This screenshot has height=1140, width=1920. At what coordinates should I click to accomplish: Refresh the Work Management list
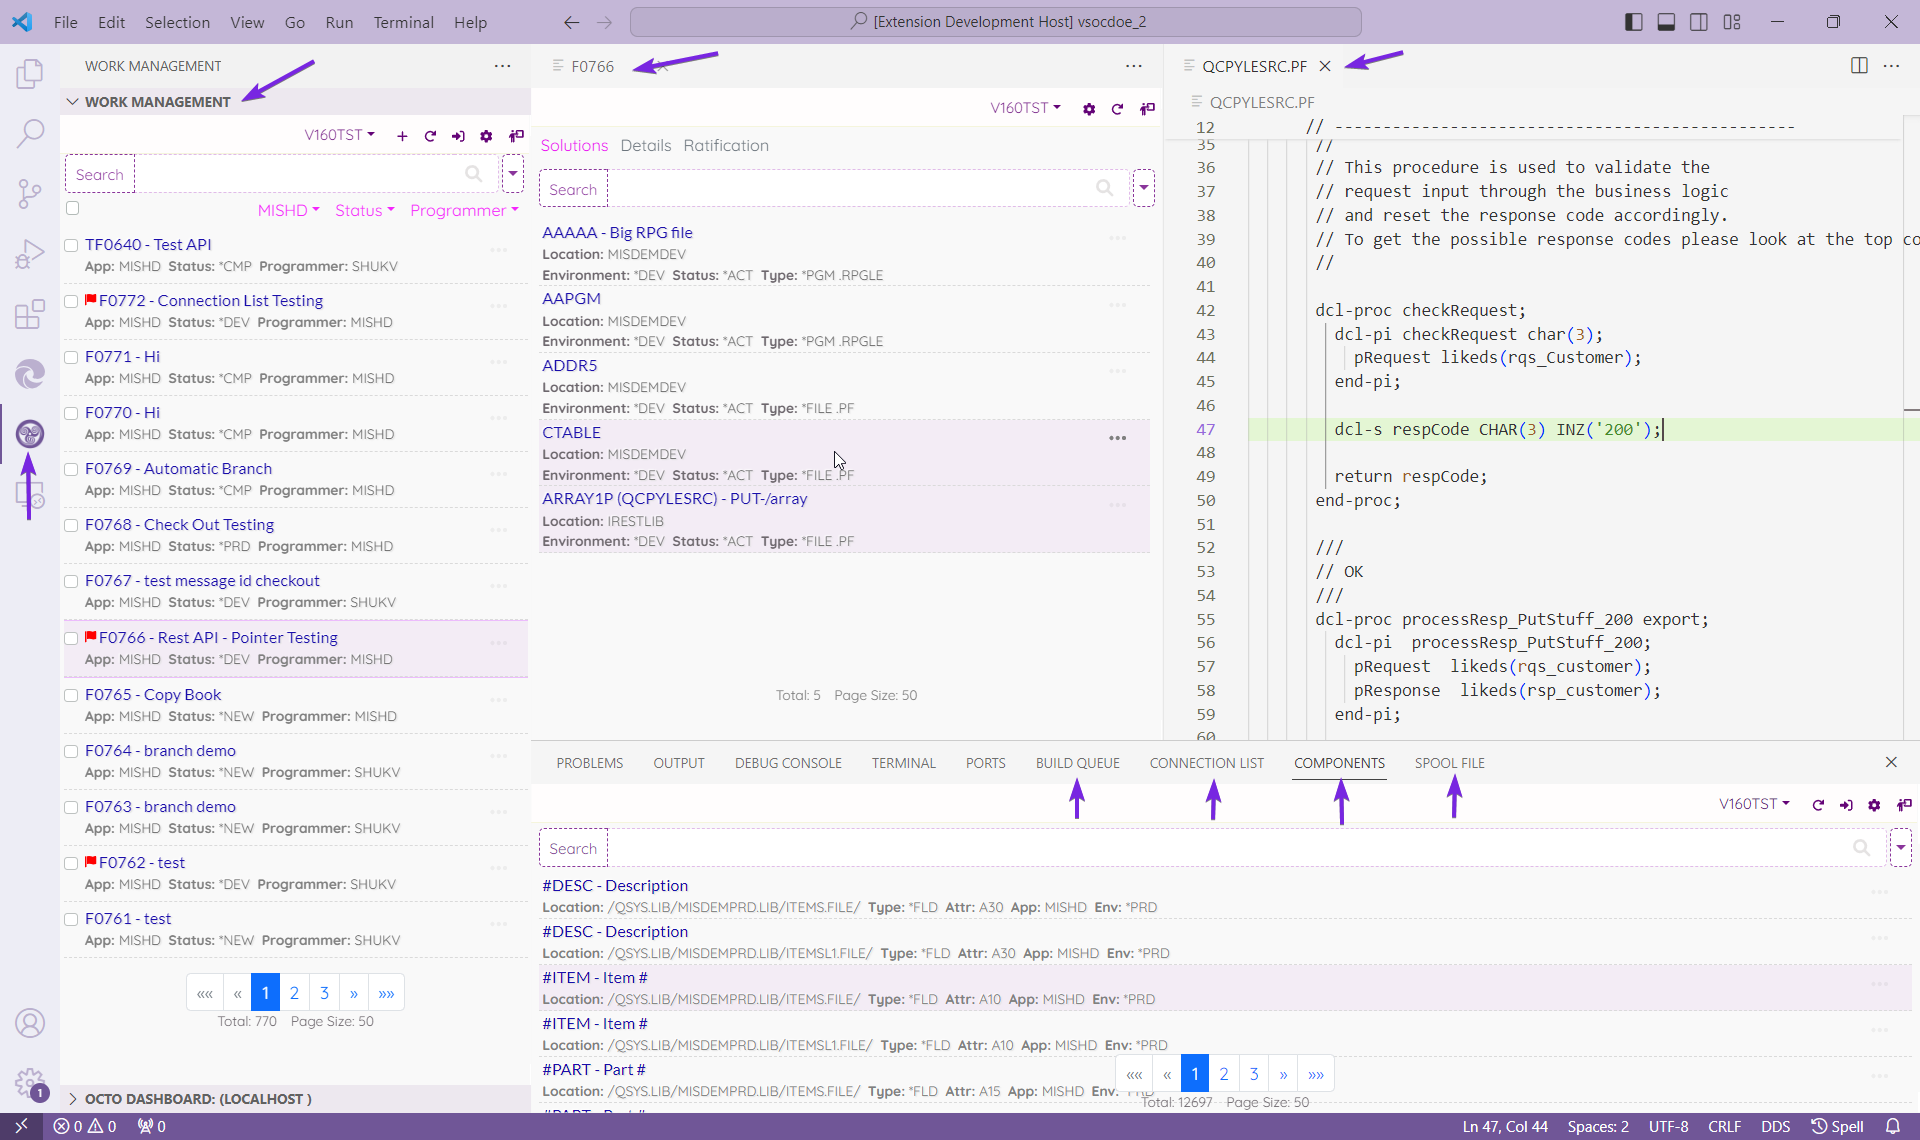click(x=430, y=136)
